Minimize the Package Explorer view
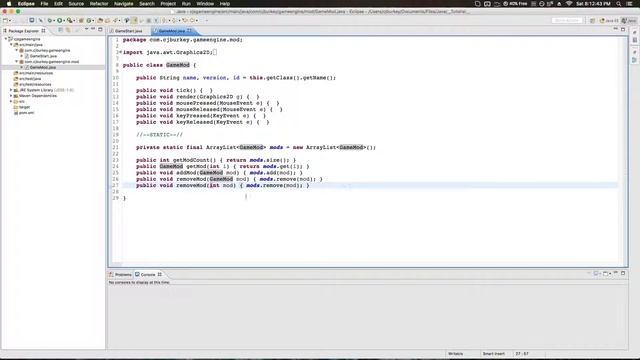 click(93, 29)
